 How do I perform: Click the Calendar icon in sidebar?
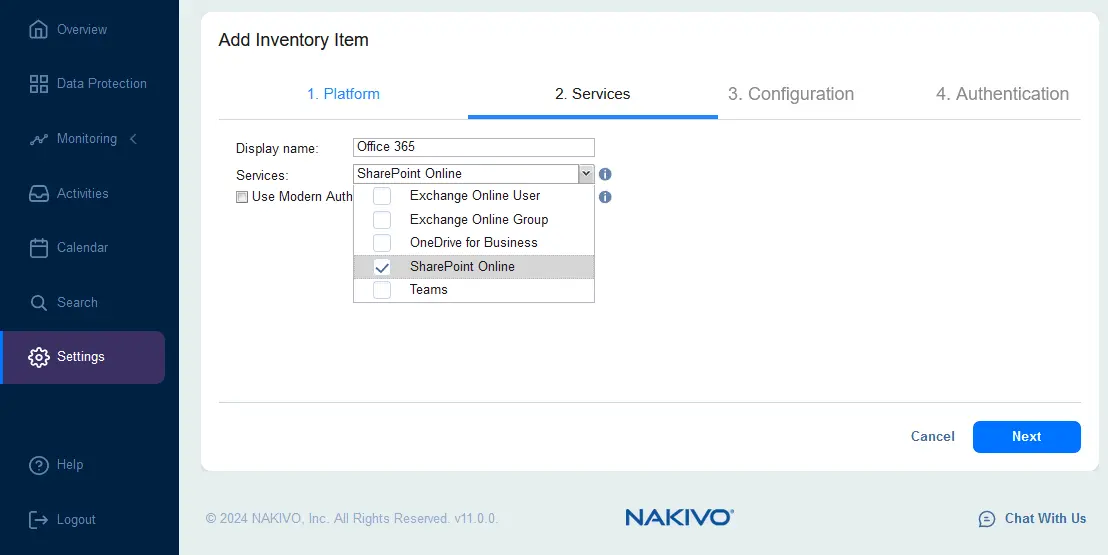click(38, 248)
